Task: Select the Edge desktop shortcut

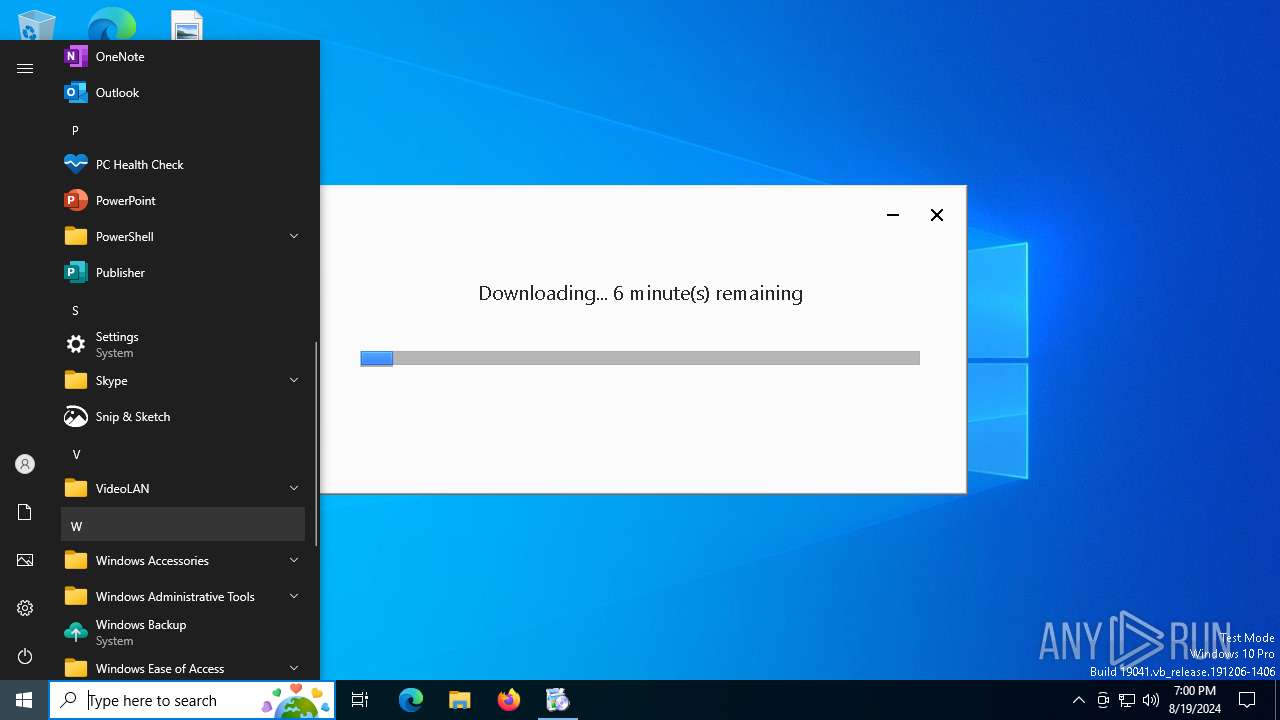Action: click(x=112, y=24)
